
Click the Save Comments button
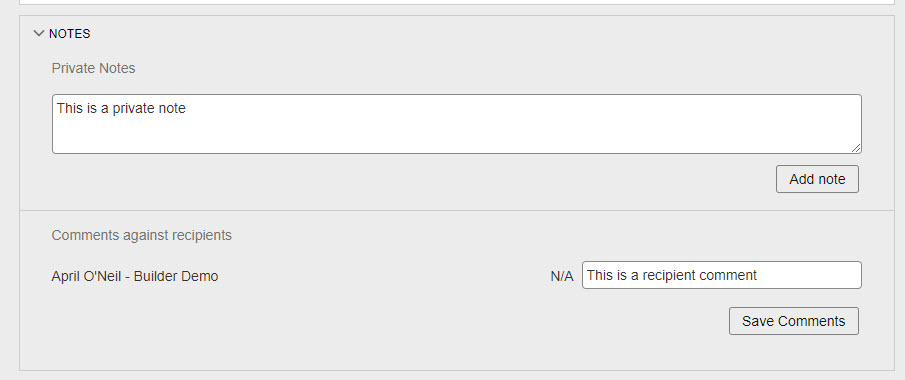[x=794, y=321]
